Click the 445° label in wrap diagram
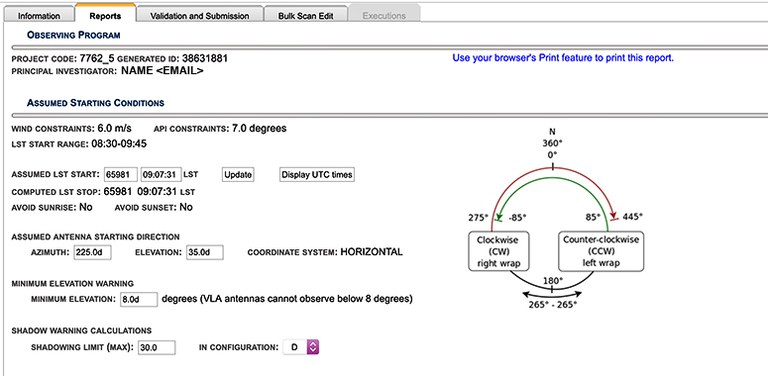This screenshot has height=376, width=768. coord(634,217)
